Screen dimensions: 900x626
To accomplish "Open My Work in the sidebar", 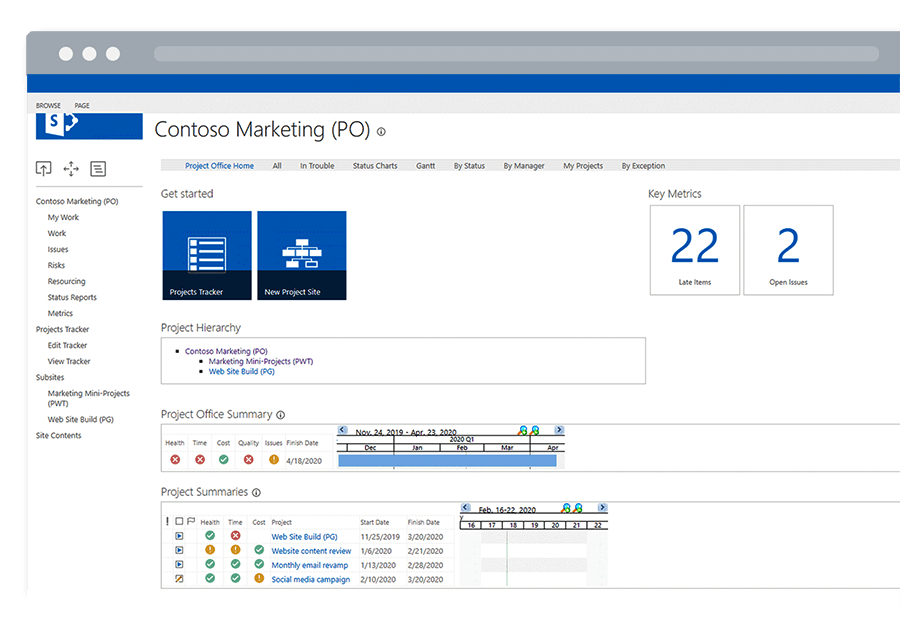I will coord(63,217).
